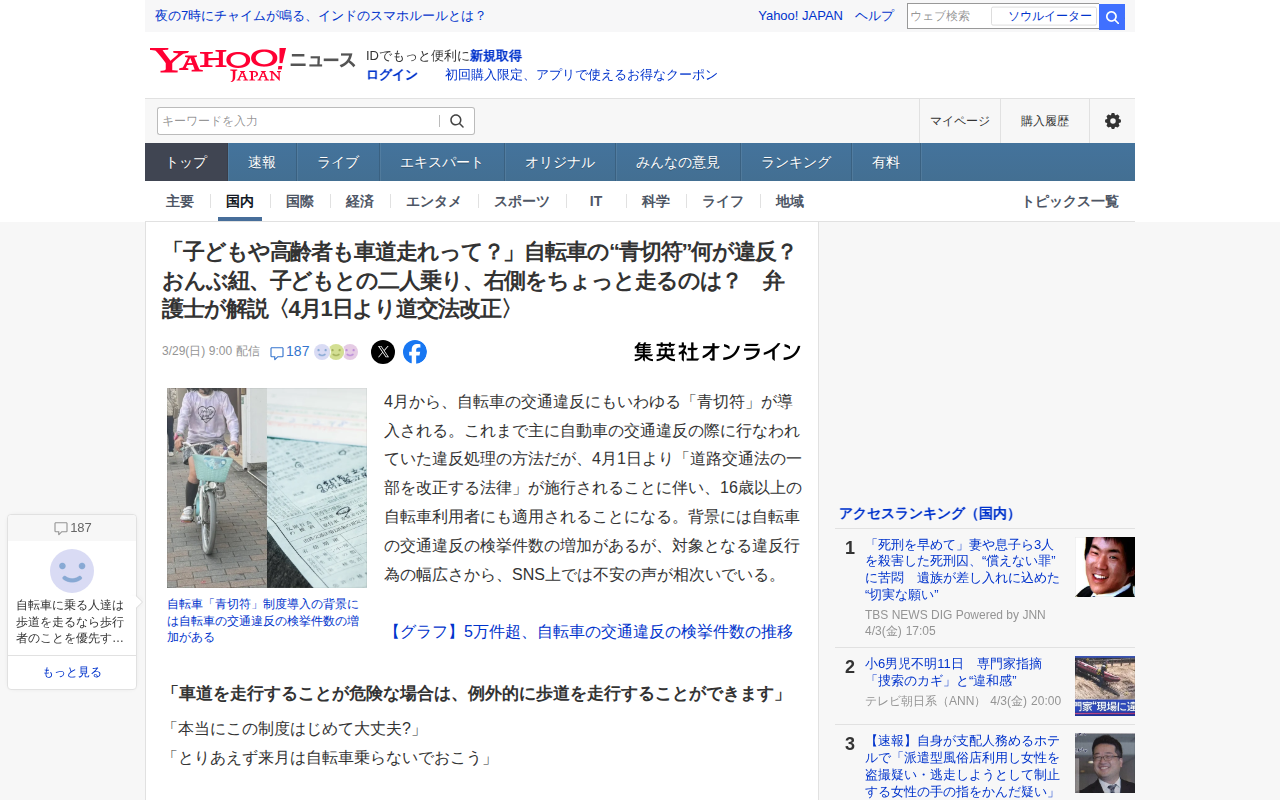Select the 国際 category
This screenshot has width=1280, height=800.
coord(300,201)
